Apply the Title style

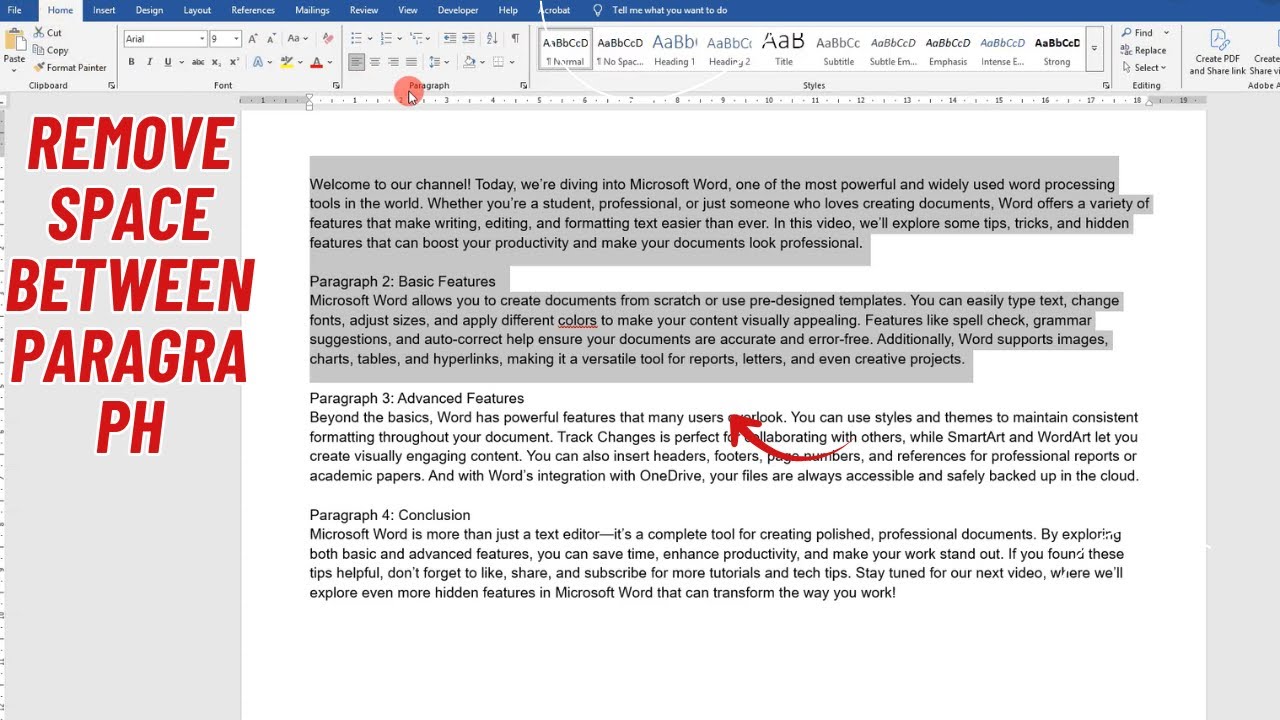click(x=784, y=49)
